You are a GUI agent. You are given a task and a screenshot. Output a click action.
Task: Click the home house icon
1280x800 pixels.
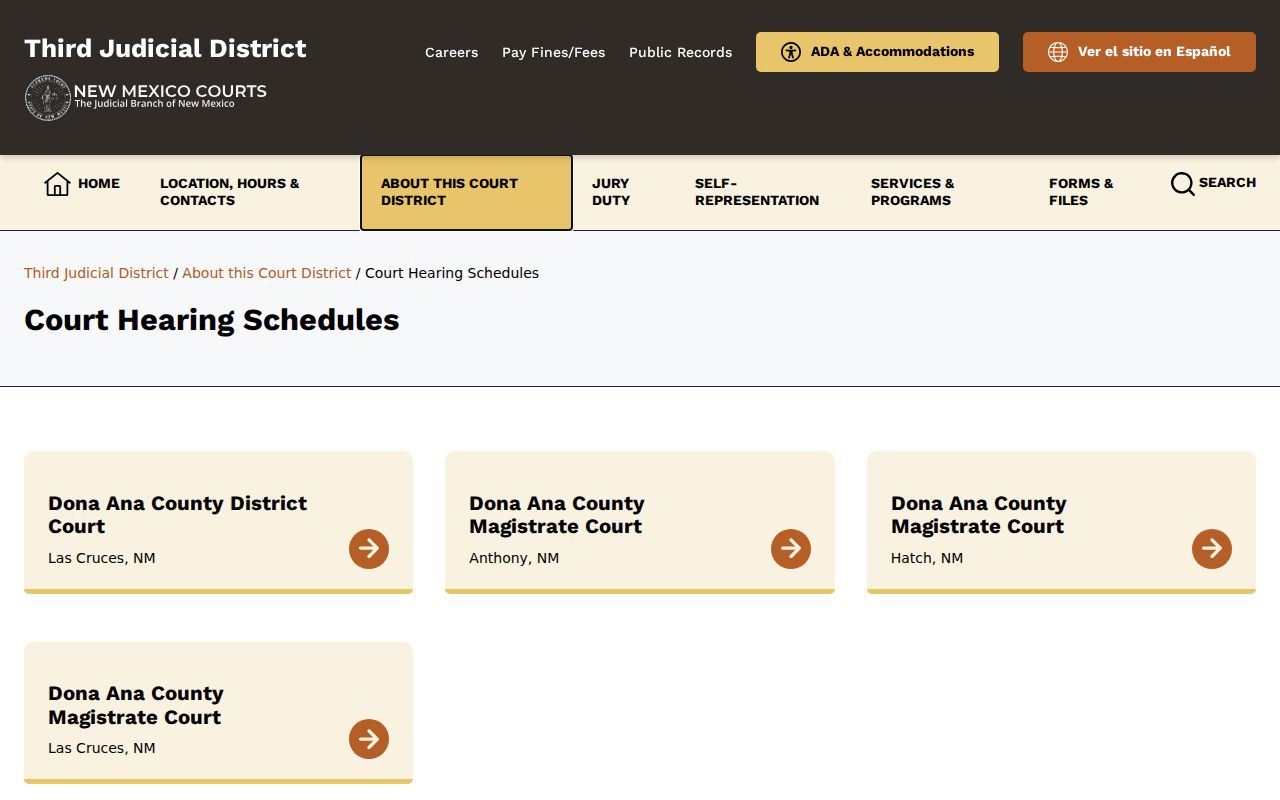[57, 184]
